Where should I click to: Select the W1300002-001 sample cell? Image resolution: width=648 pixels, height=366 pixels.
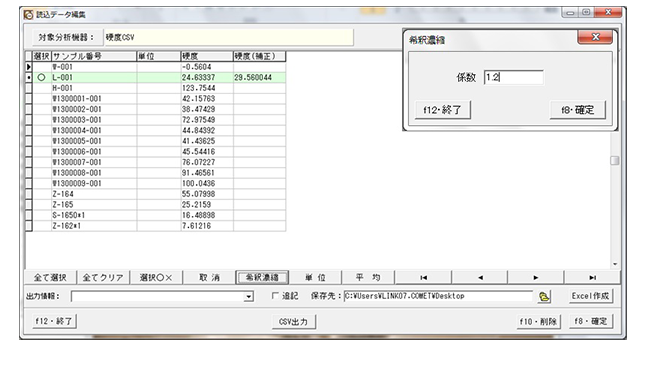click(x=94, y=109)
